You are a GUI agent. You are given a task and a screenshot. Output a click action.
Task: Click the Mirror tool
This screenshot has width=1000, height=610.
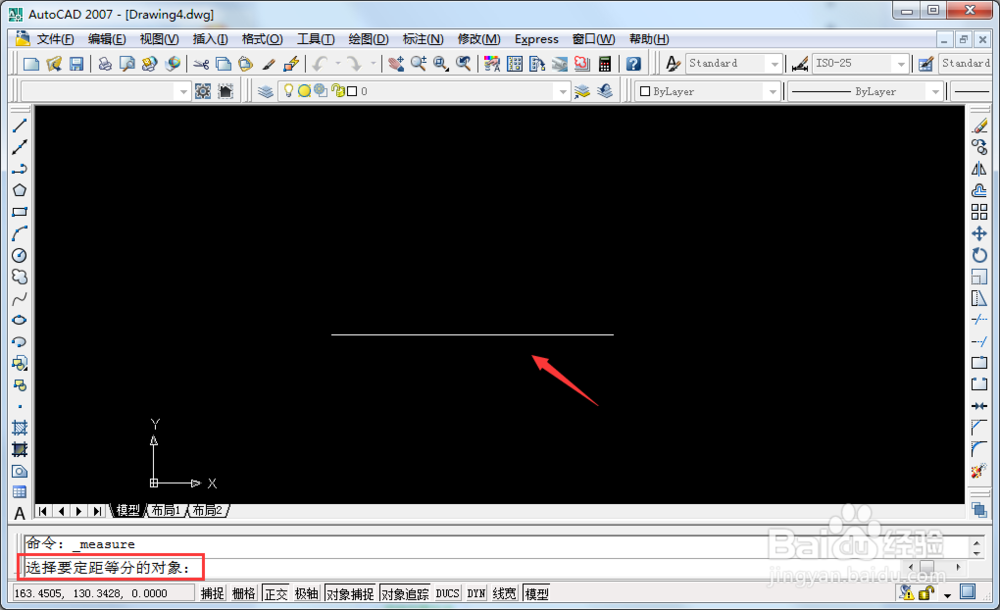point(979,169)
